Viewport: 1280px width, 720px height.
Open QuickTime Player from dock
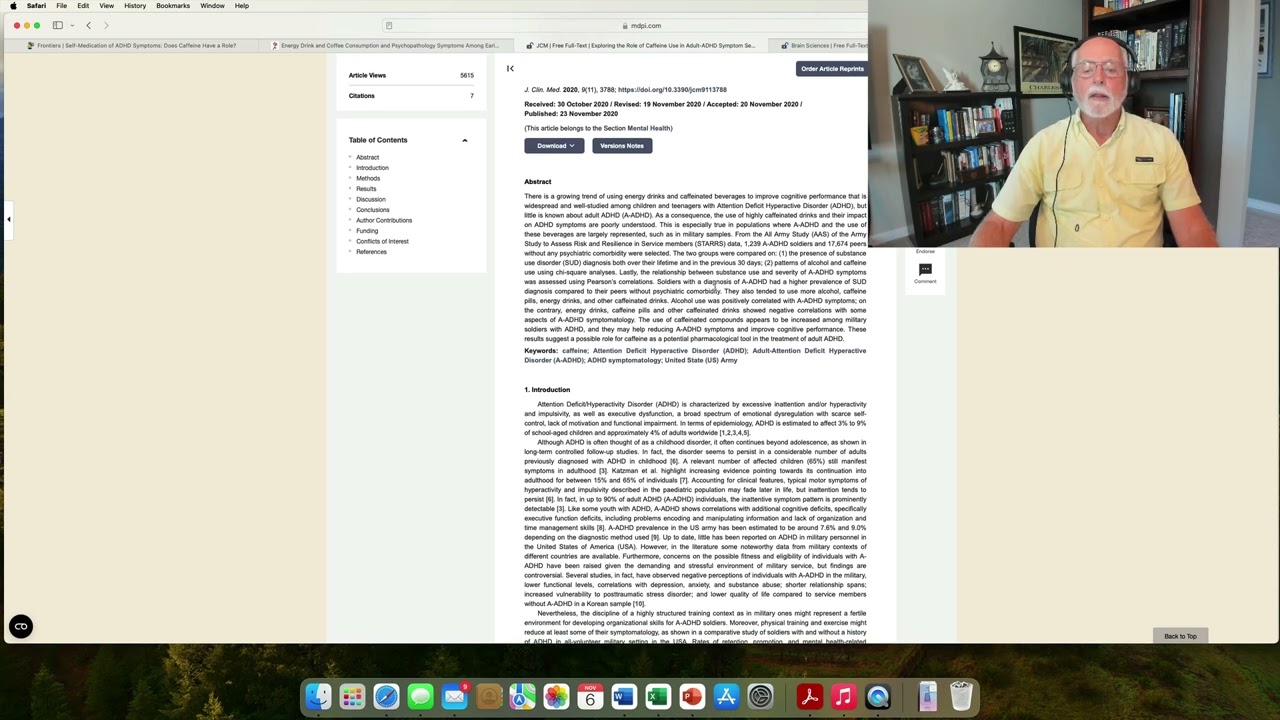click(x=878, y=696)
